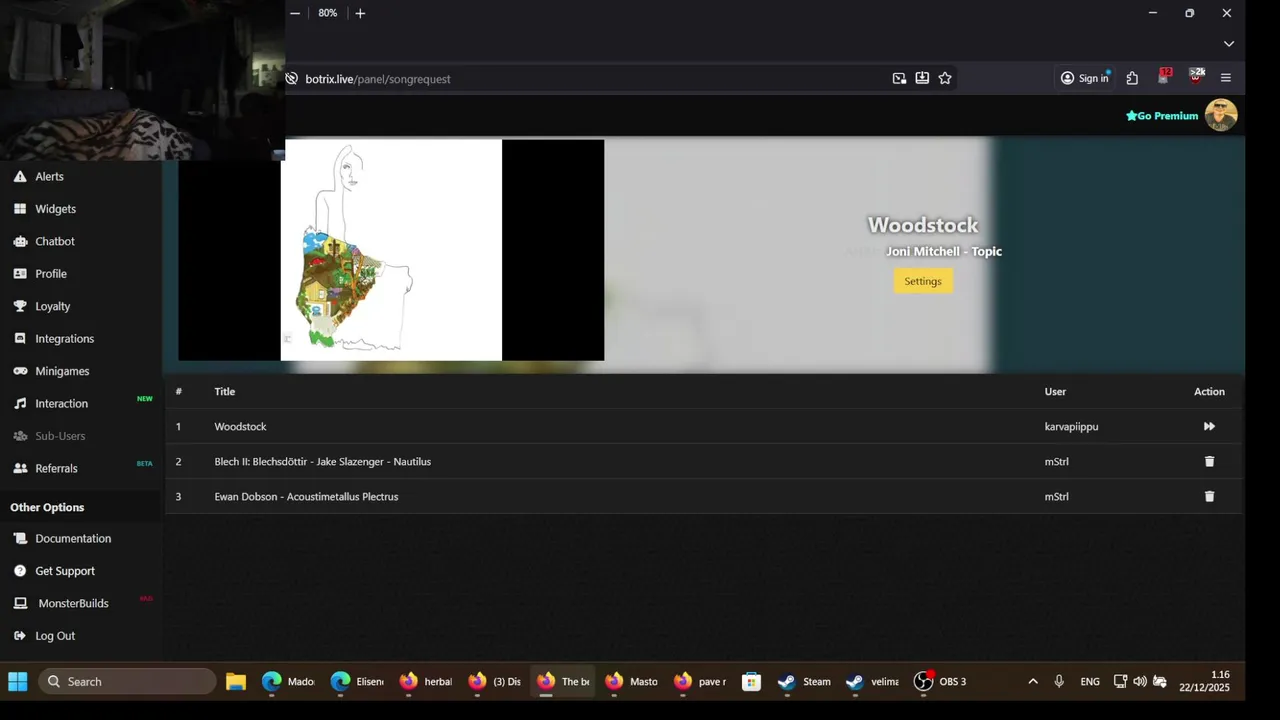Viewport: 1280px width, 720px height.
Task: Open the browser extensions puzzle icon
Action: 1132,78
